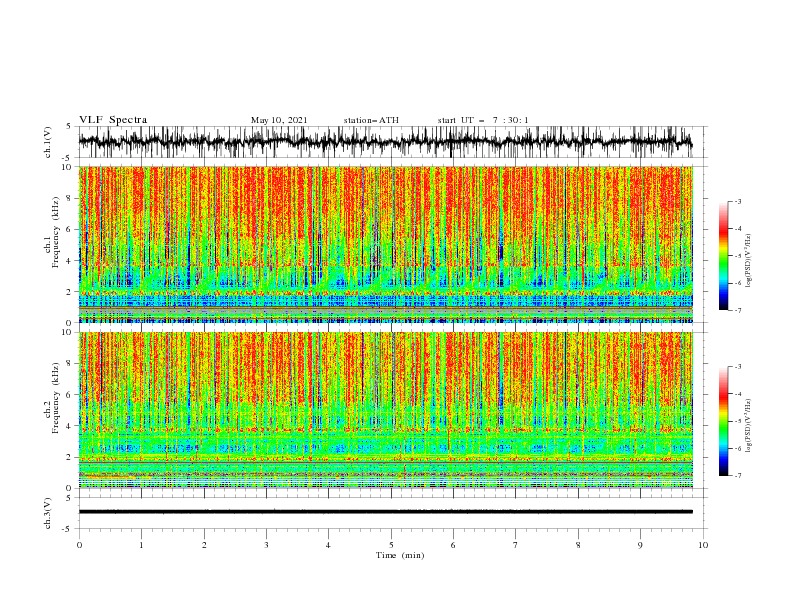Click the lower PSD color scale bar
The image size is (792, 612).
tap(723, 421)
